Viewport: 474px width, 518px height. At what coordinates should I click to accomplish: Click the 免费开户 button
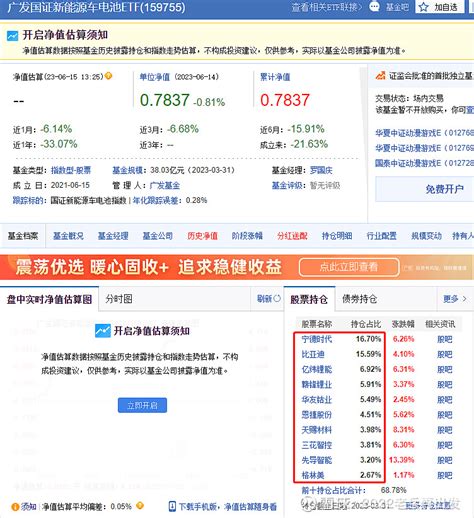point(425,189)
